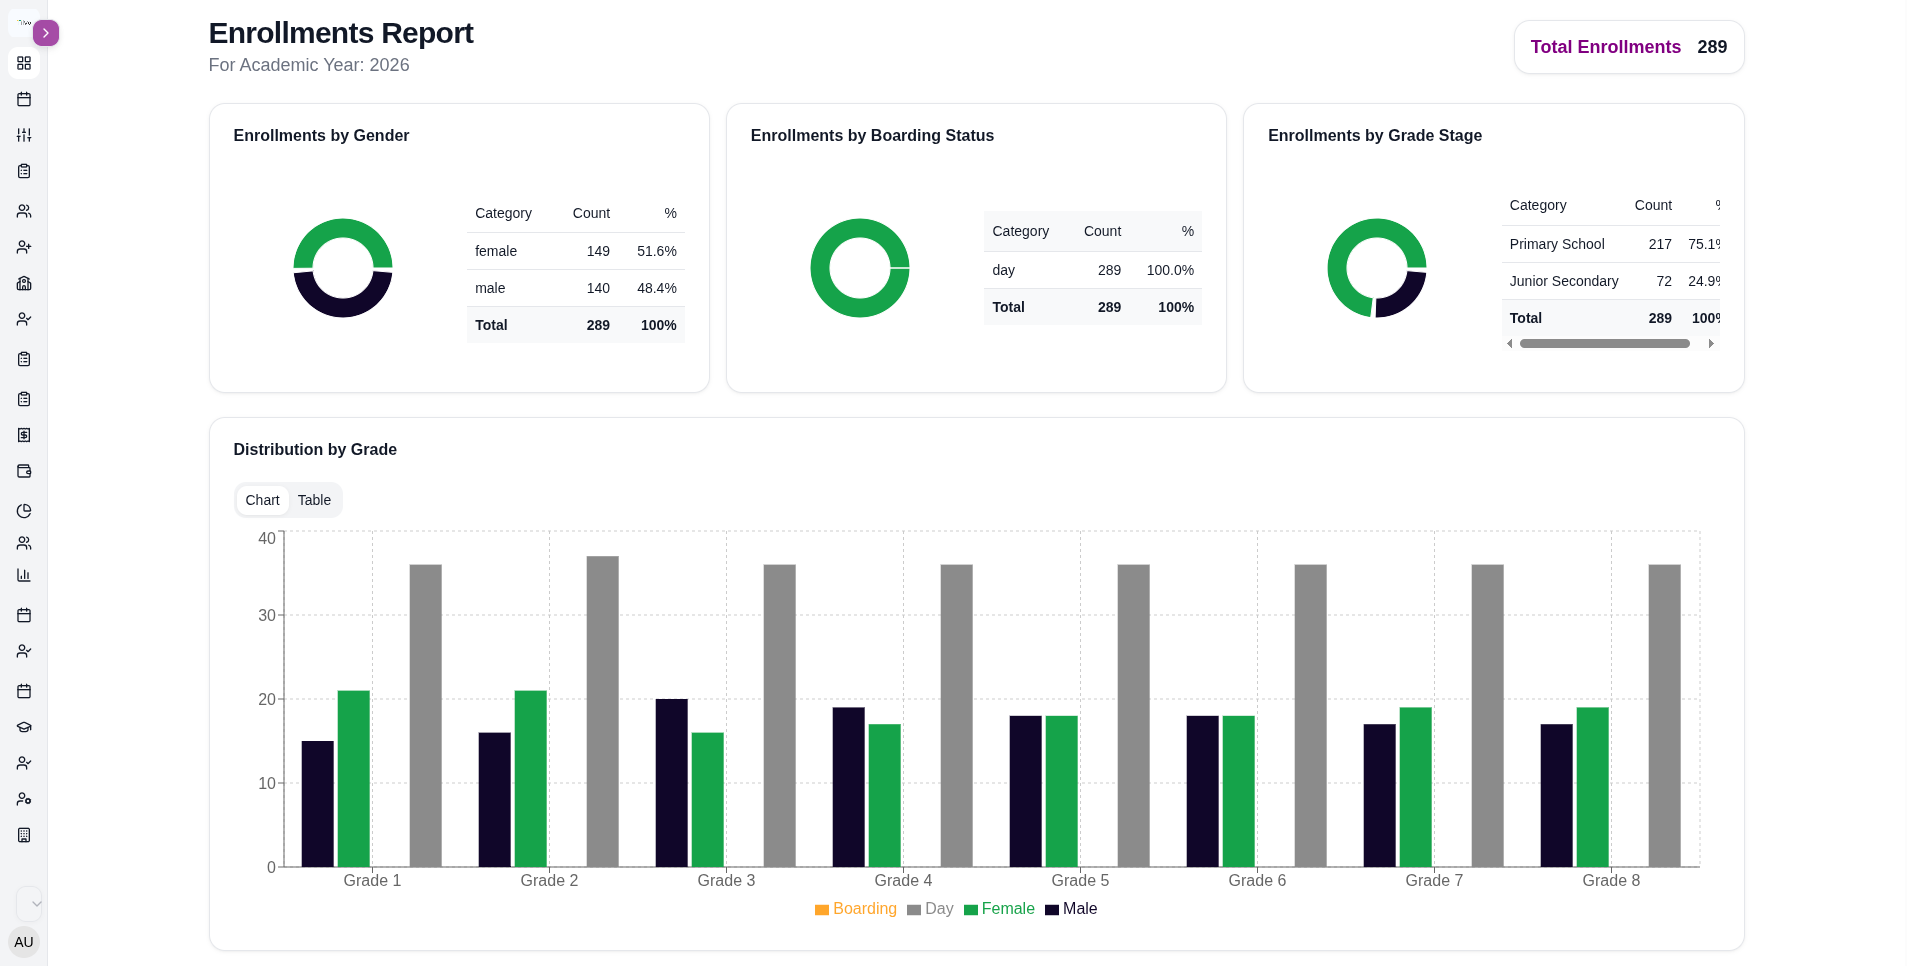Open the add-user icon in sidebar
The image size is (1907, 966).
point(24,247)
